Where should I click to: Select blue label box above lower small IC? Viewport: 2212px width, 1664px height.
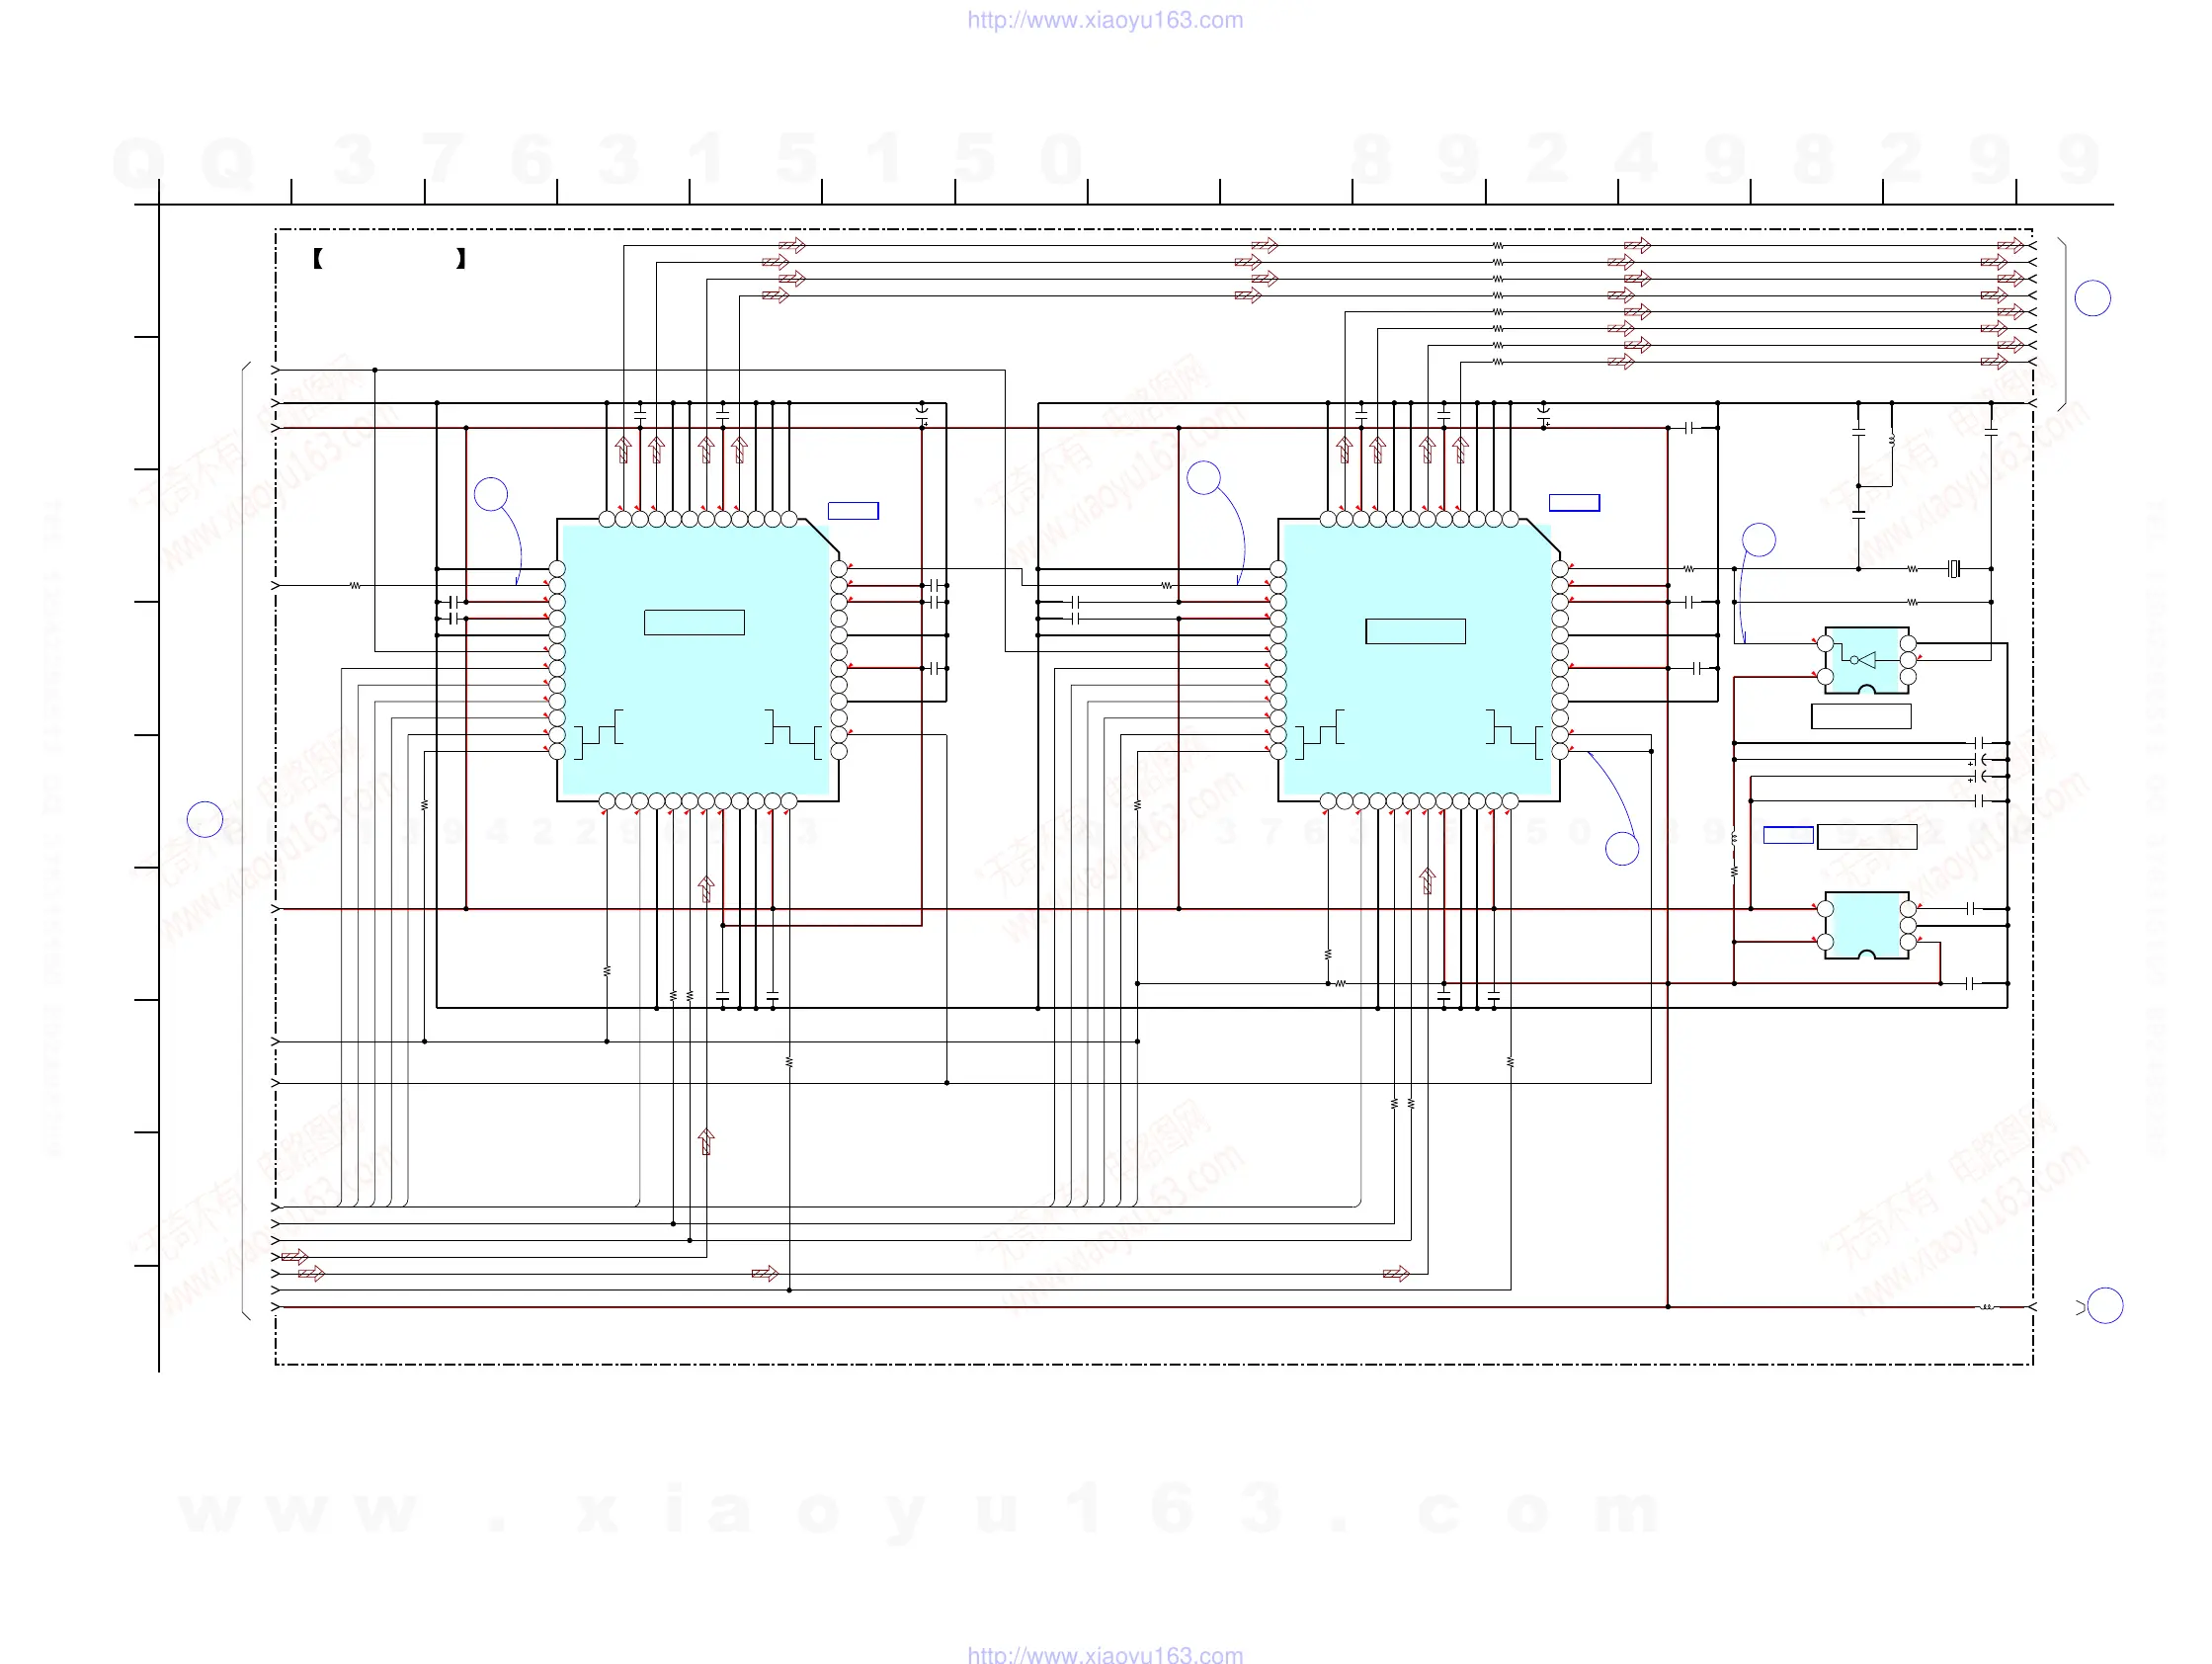click(1788, 835)
